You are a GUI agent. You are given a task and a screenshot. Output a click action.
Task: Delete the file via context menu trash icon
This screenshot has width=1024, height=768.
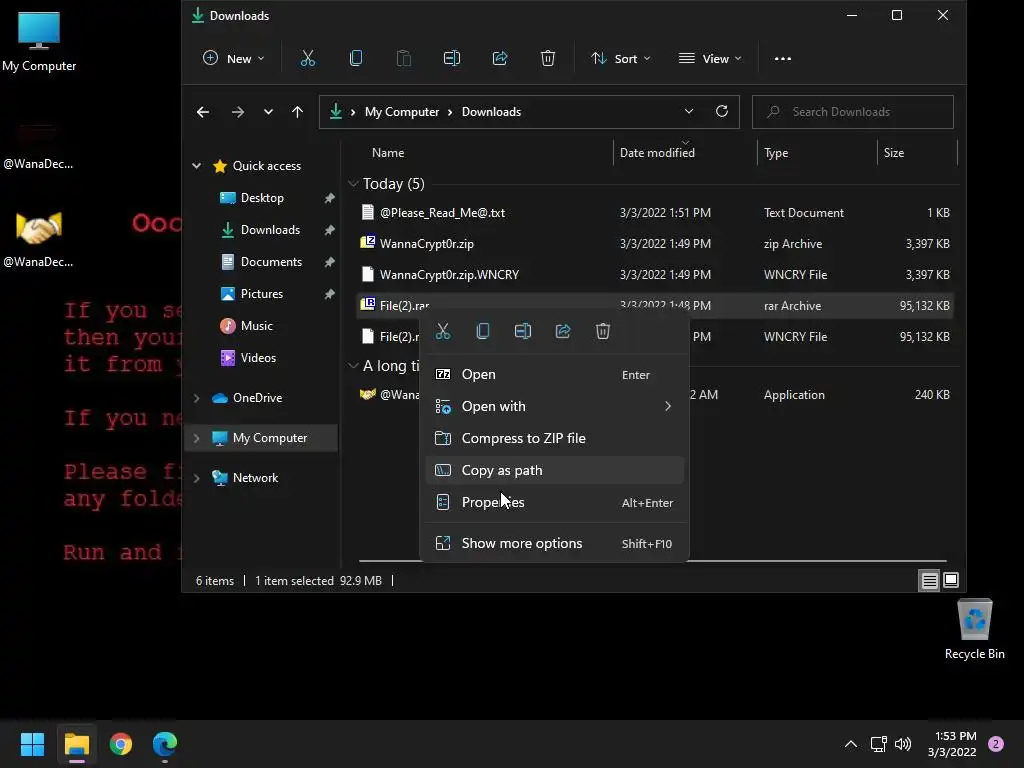click(603, 331)
